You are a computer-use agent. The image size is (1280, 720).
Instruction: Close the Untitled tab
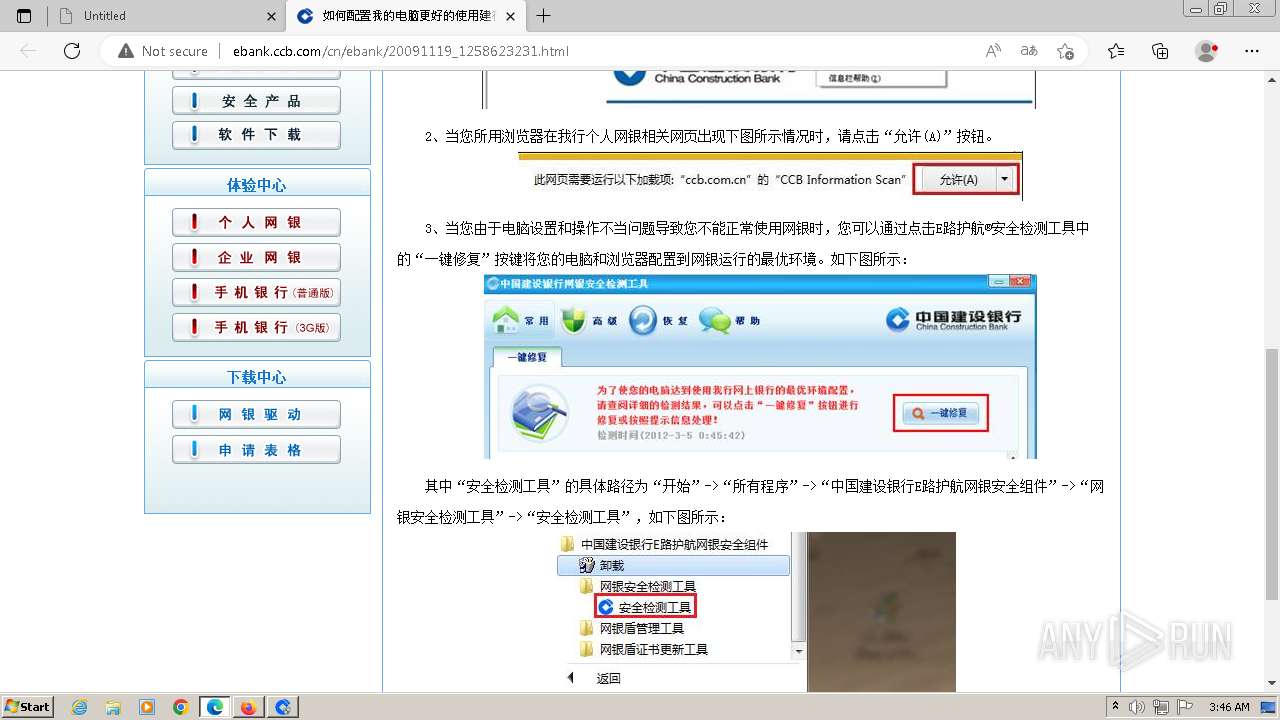272,16
